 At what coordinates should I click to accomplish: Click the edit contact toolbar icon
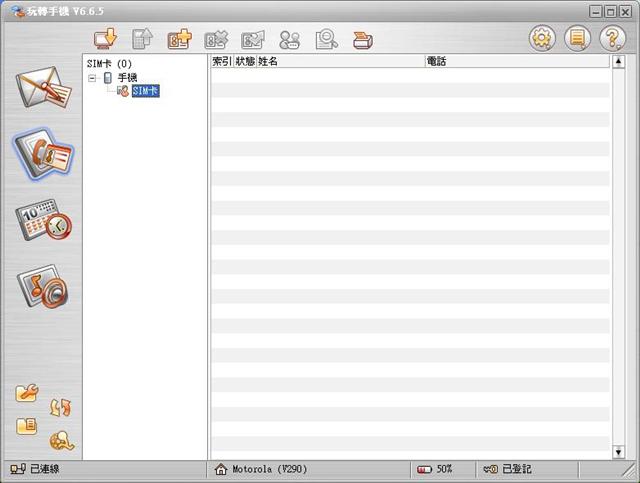[253, 40]
